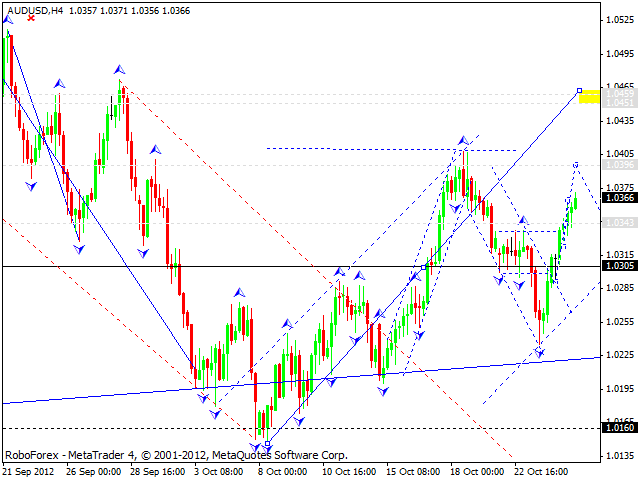Click the gray 1.0343 price label
Screen dimensions: 640x480
pyautogui.click(x=619, y=222)
